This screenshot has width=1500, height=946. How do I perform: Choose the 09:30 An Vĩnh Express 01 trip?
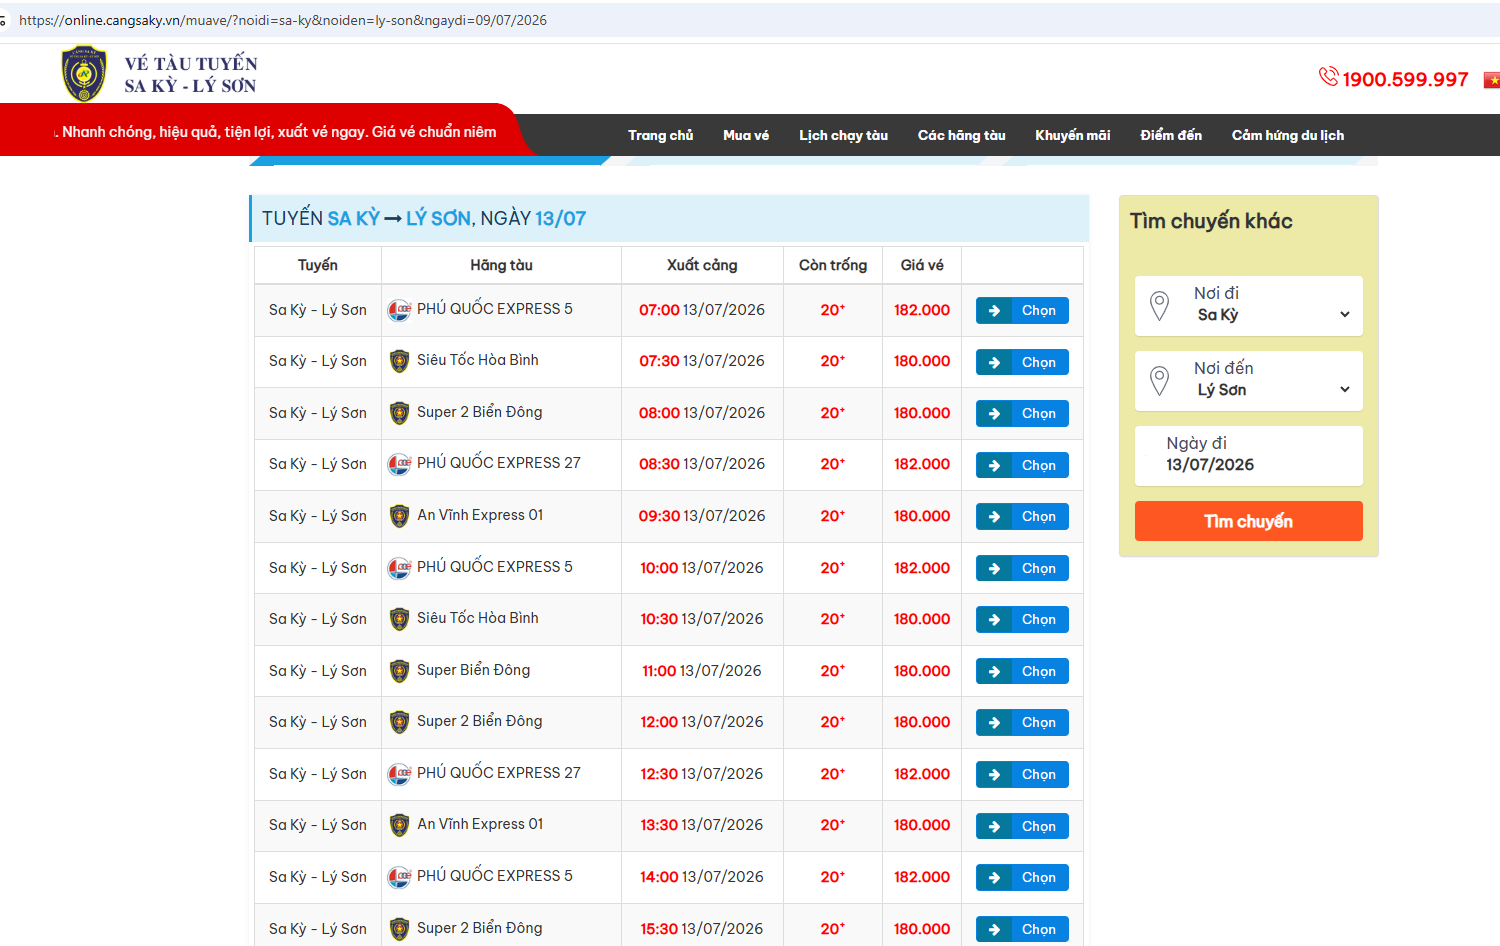click(1022, 516)
